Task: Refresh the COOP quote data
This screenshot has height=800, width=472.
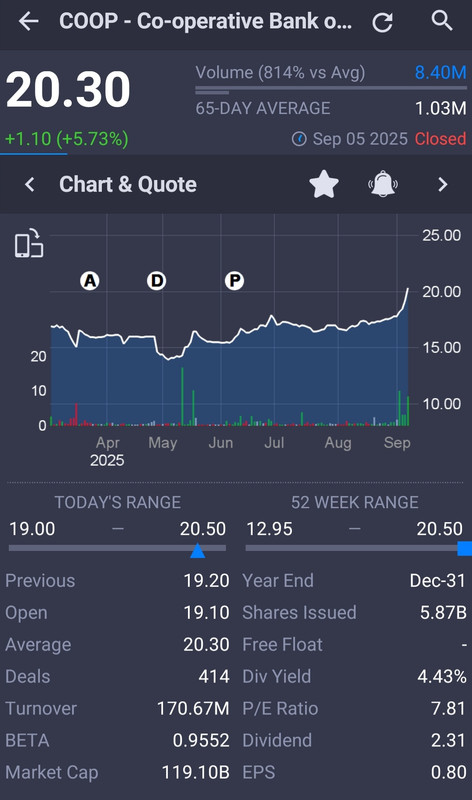Action: point(382,22)
